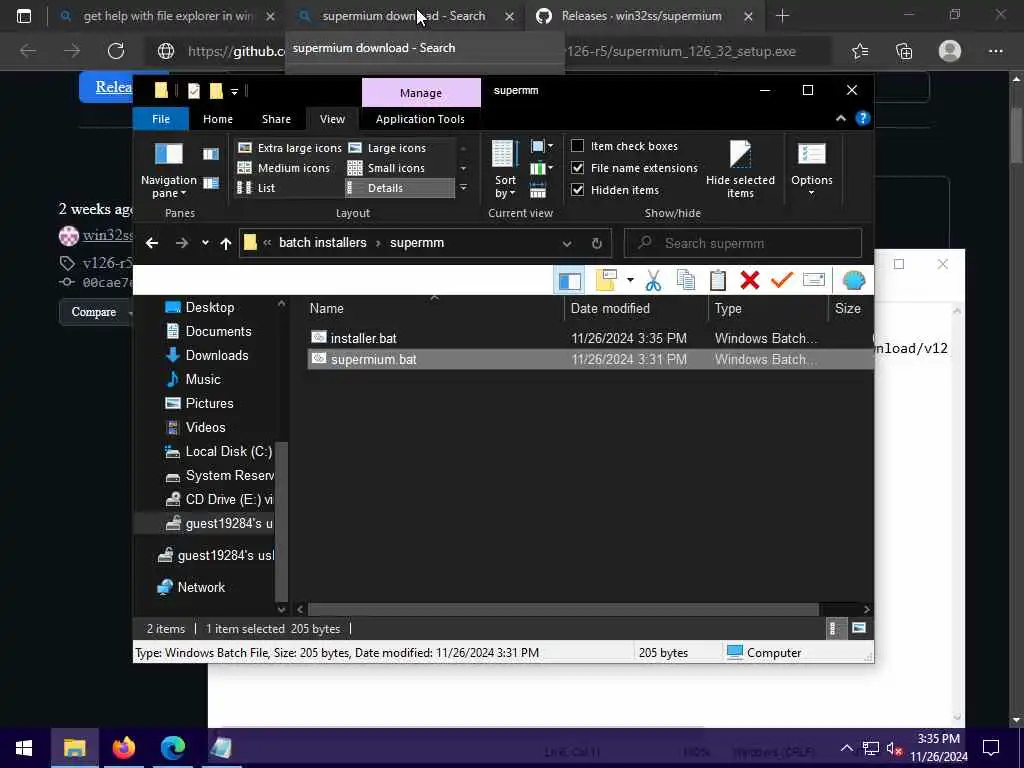The height and width of the screenshot is (768, 1024).
Task: Open installer.bat file
Action: 363,338
